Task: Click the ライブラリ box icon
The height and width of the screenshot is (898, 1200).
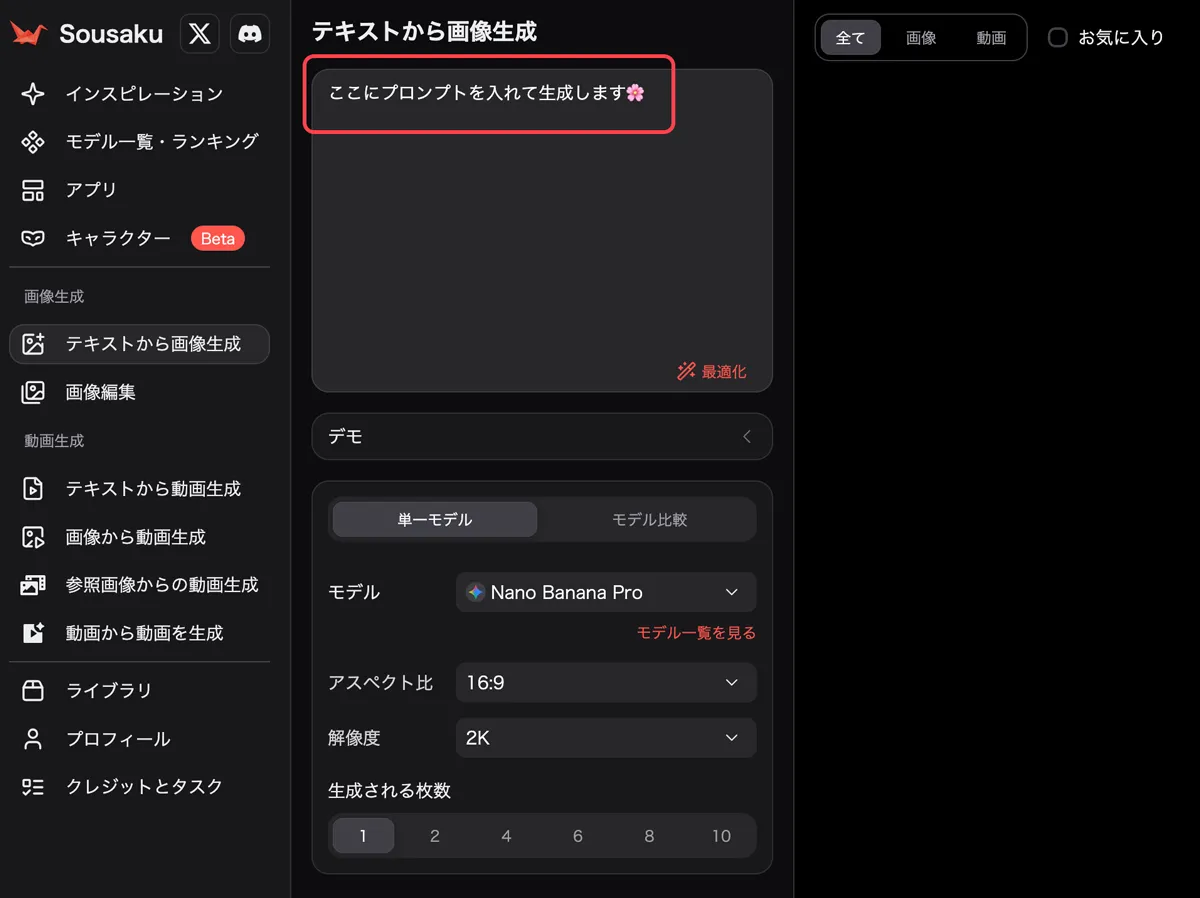Action: coord(33,691)
